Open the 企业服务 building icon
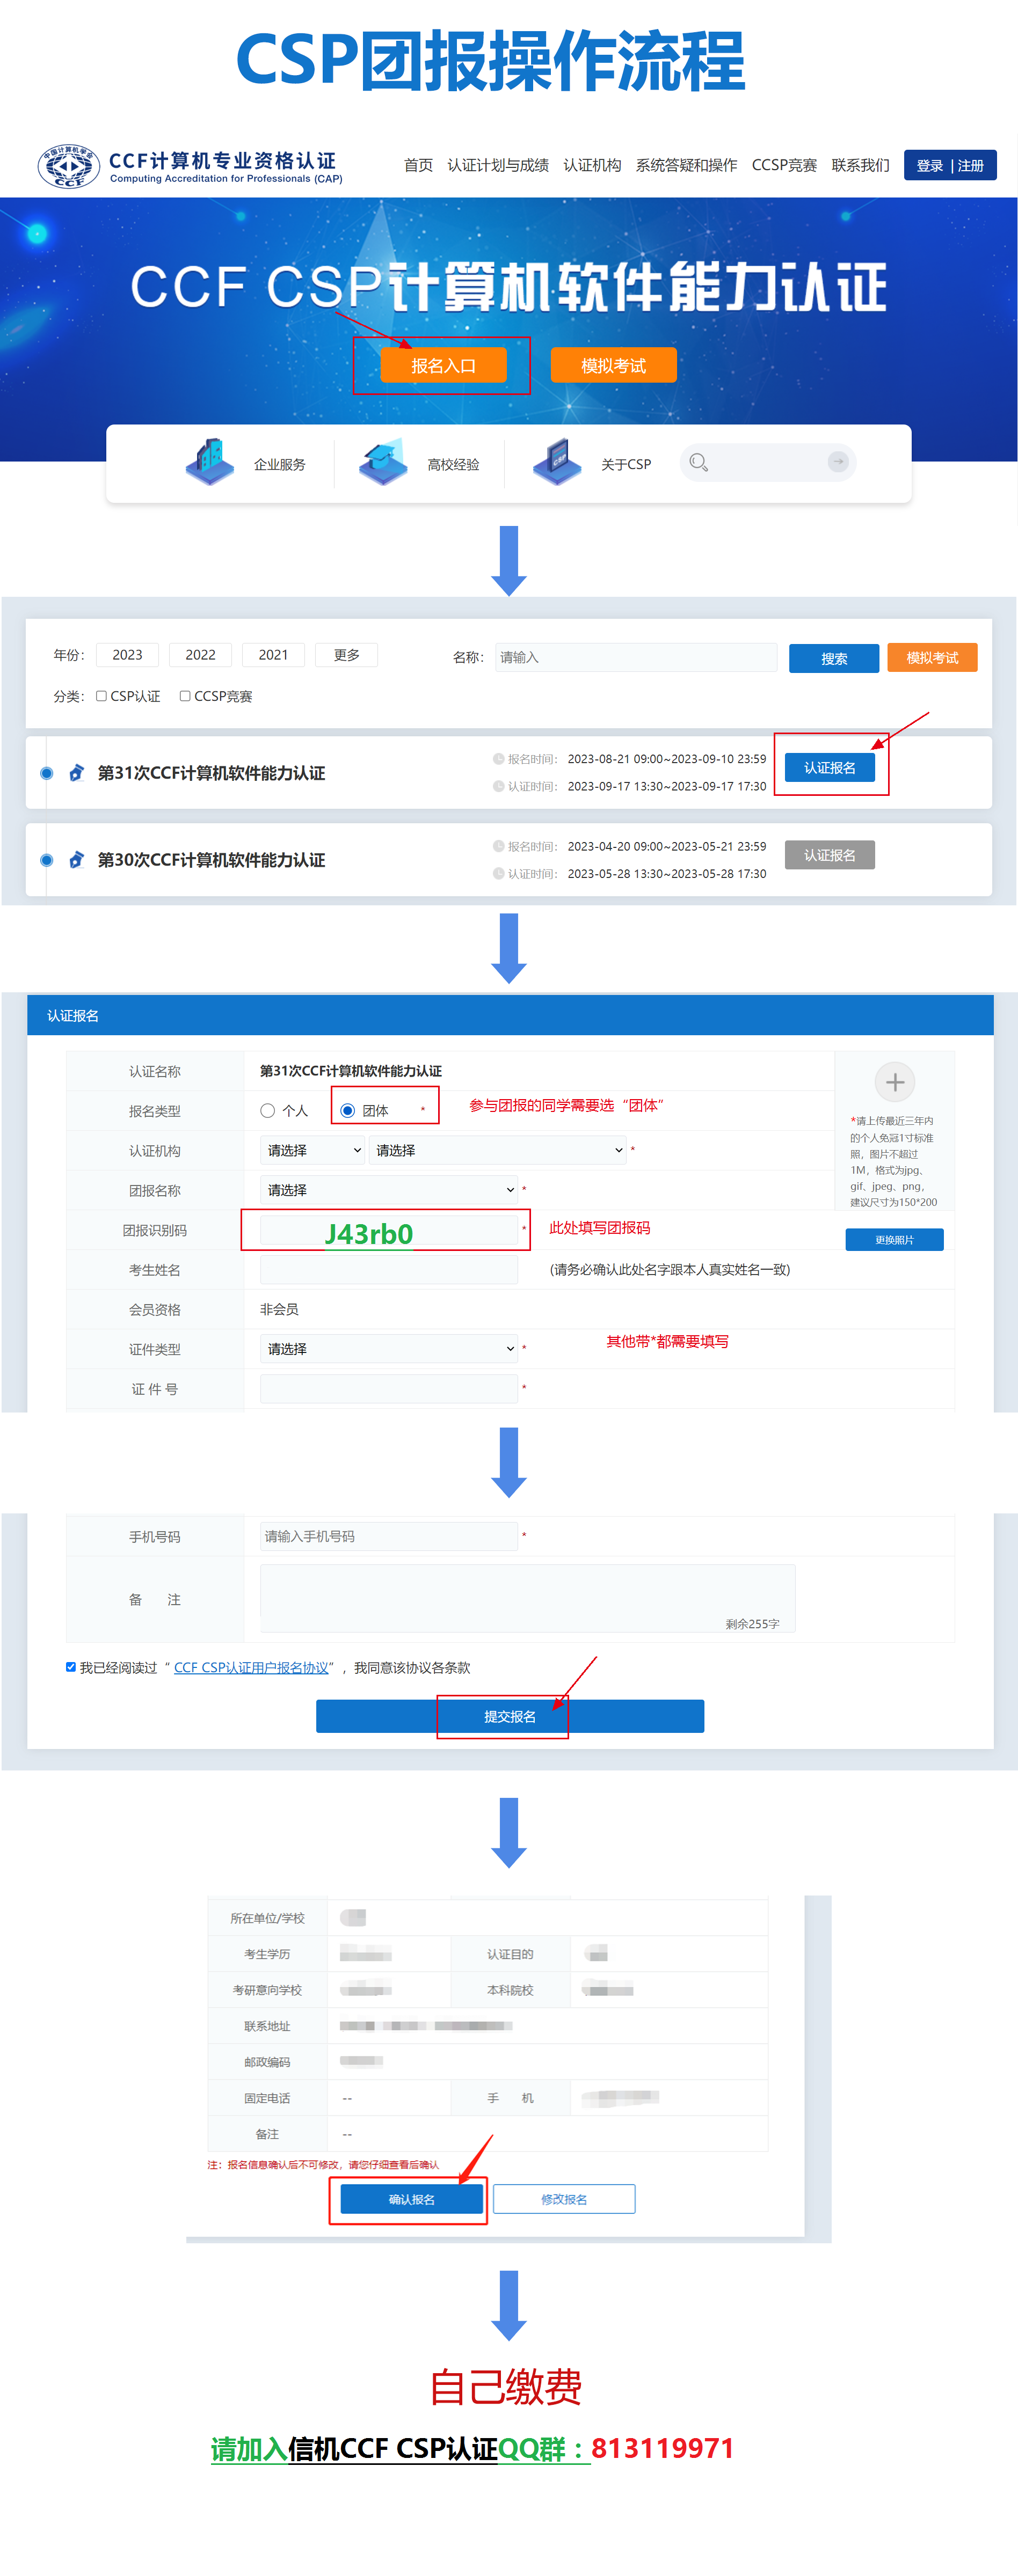 (210, 463)
